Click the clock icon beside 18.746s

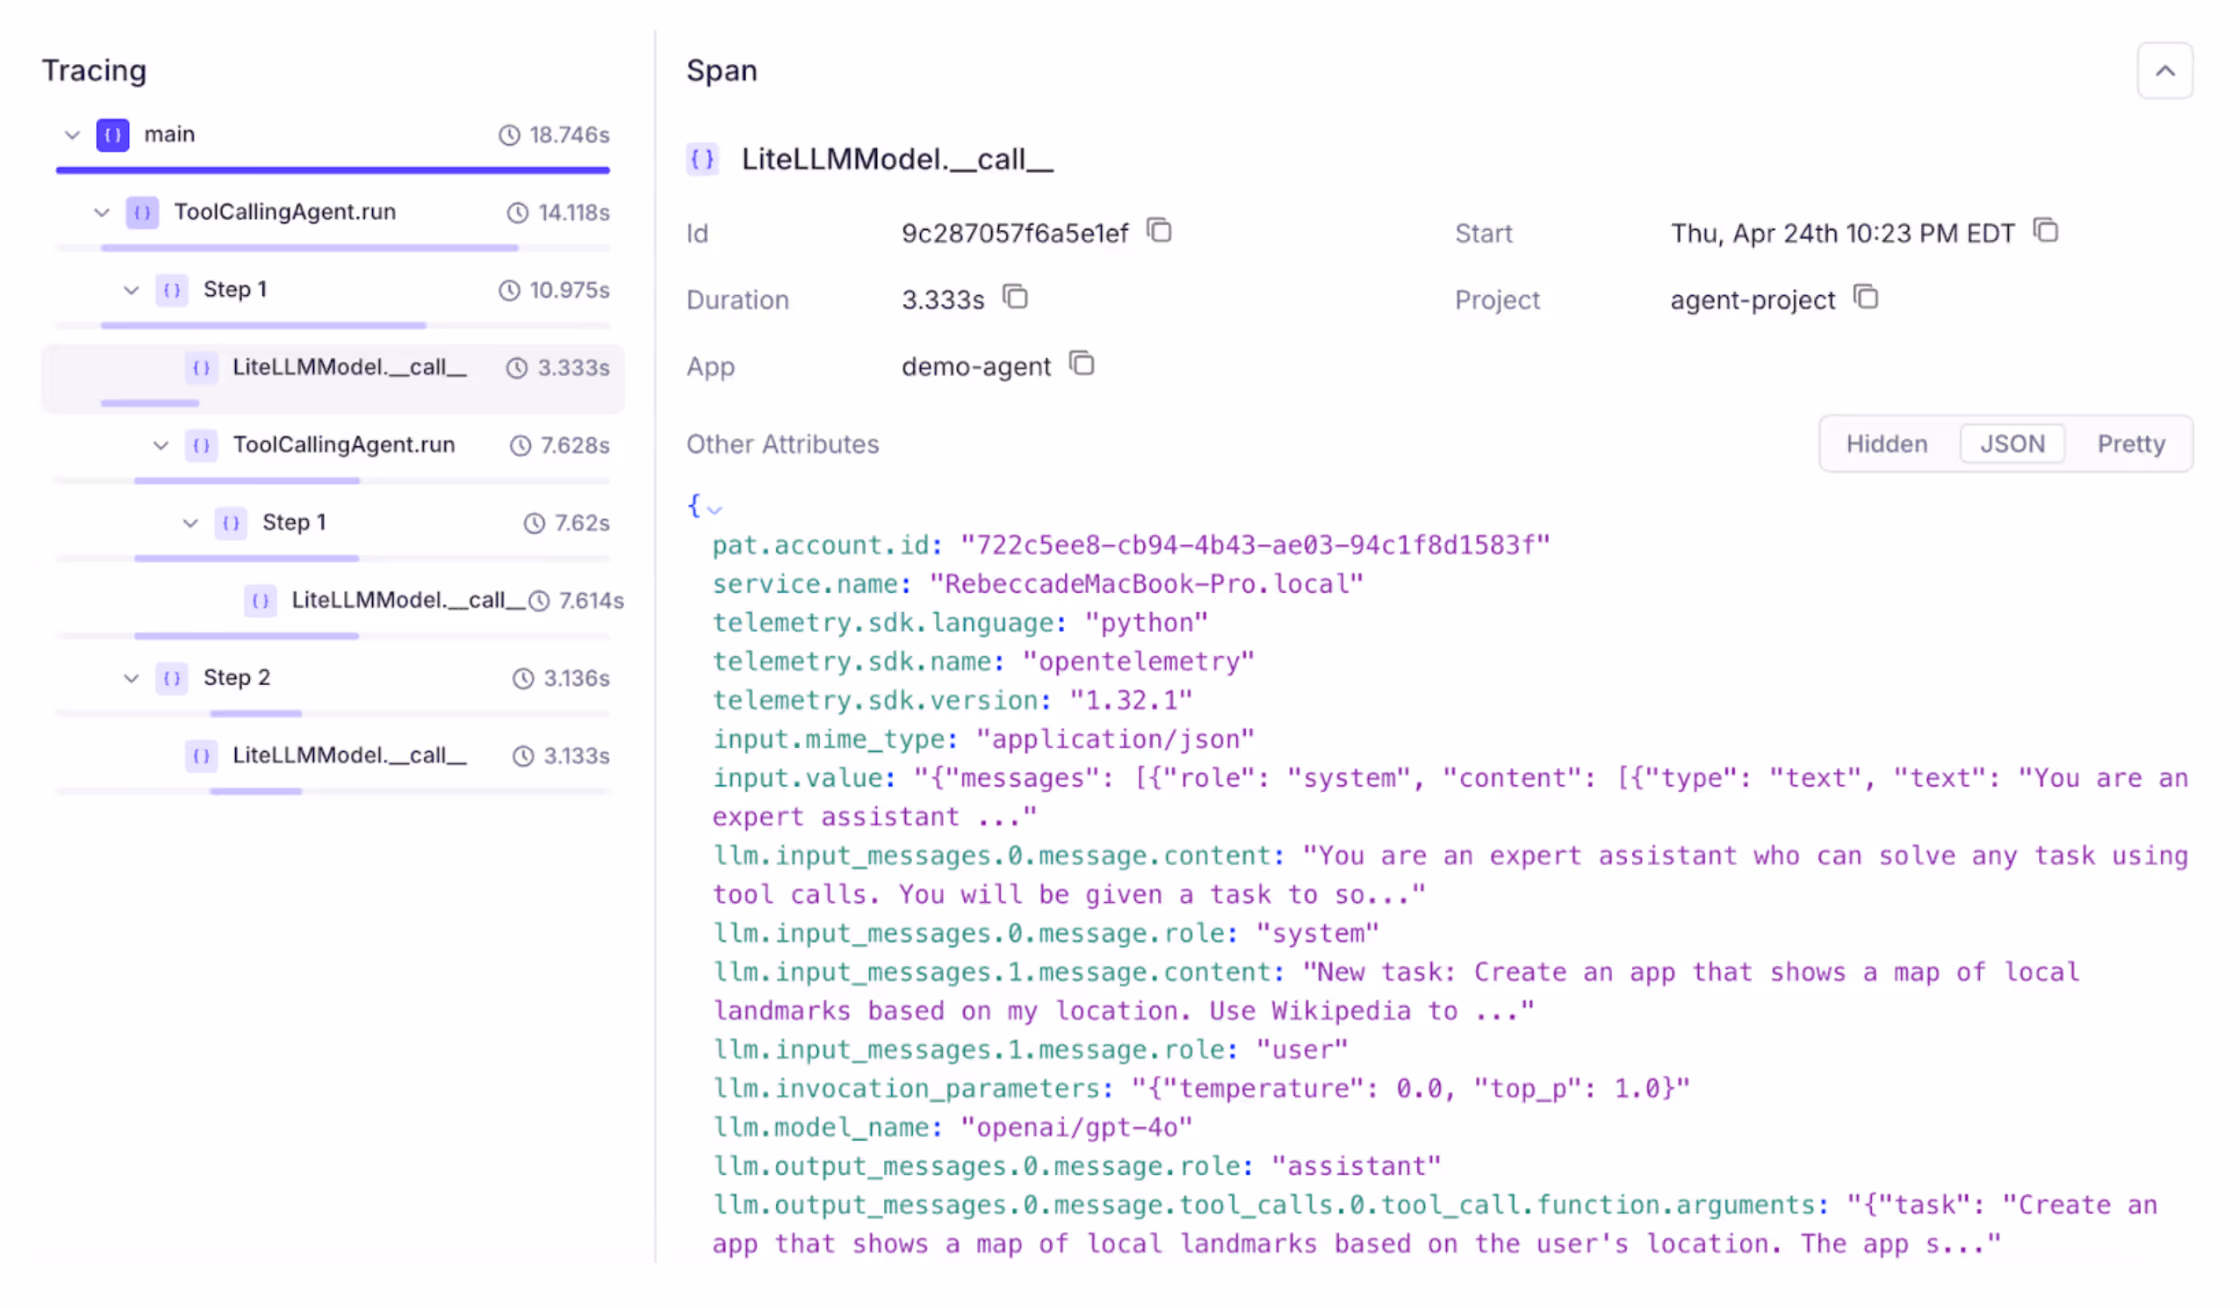[509, 135]
